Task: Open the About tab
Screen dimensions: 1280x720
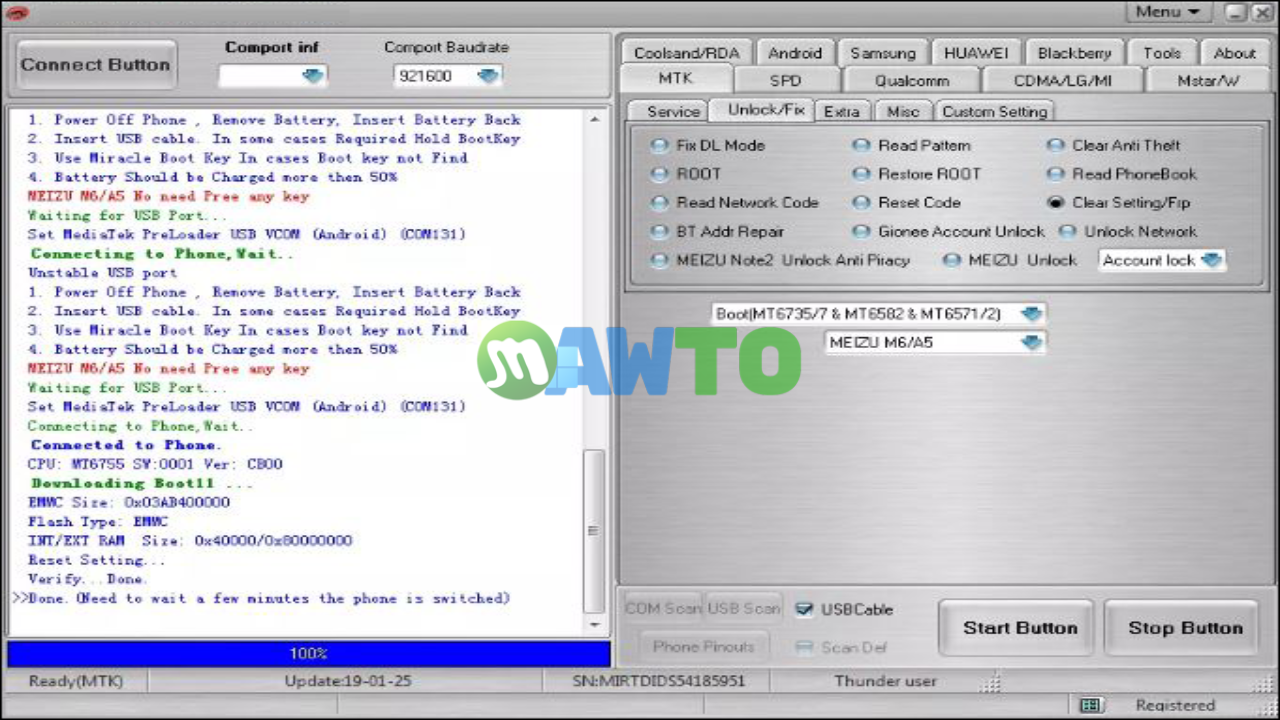Action: click(x=1234, y=54)
